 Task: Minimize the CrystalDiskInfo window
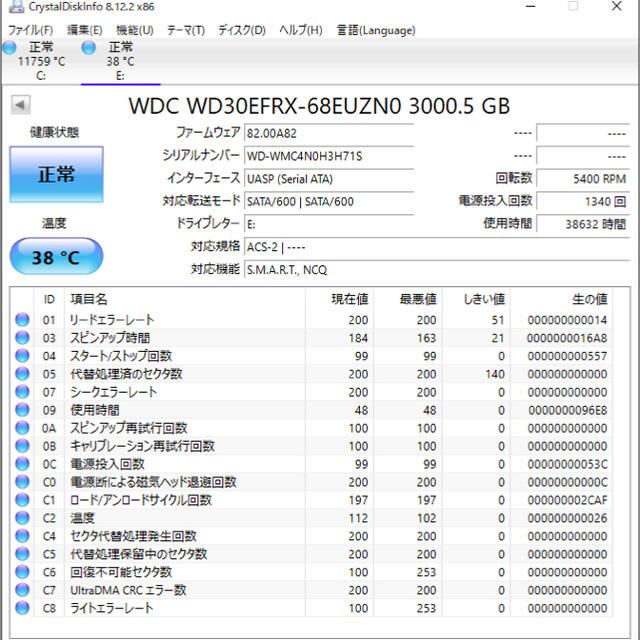pos(530,6)
